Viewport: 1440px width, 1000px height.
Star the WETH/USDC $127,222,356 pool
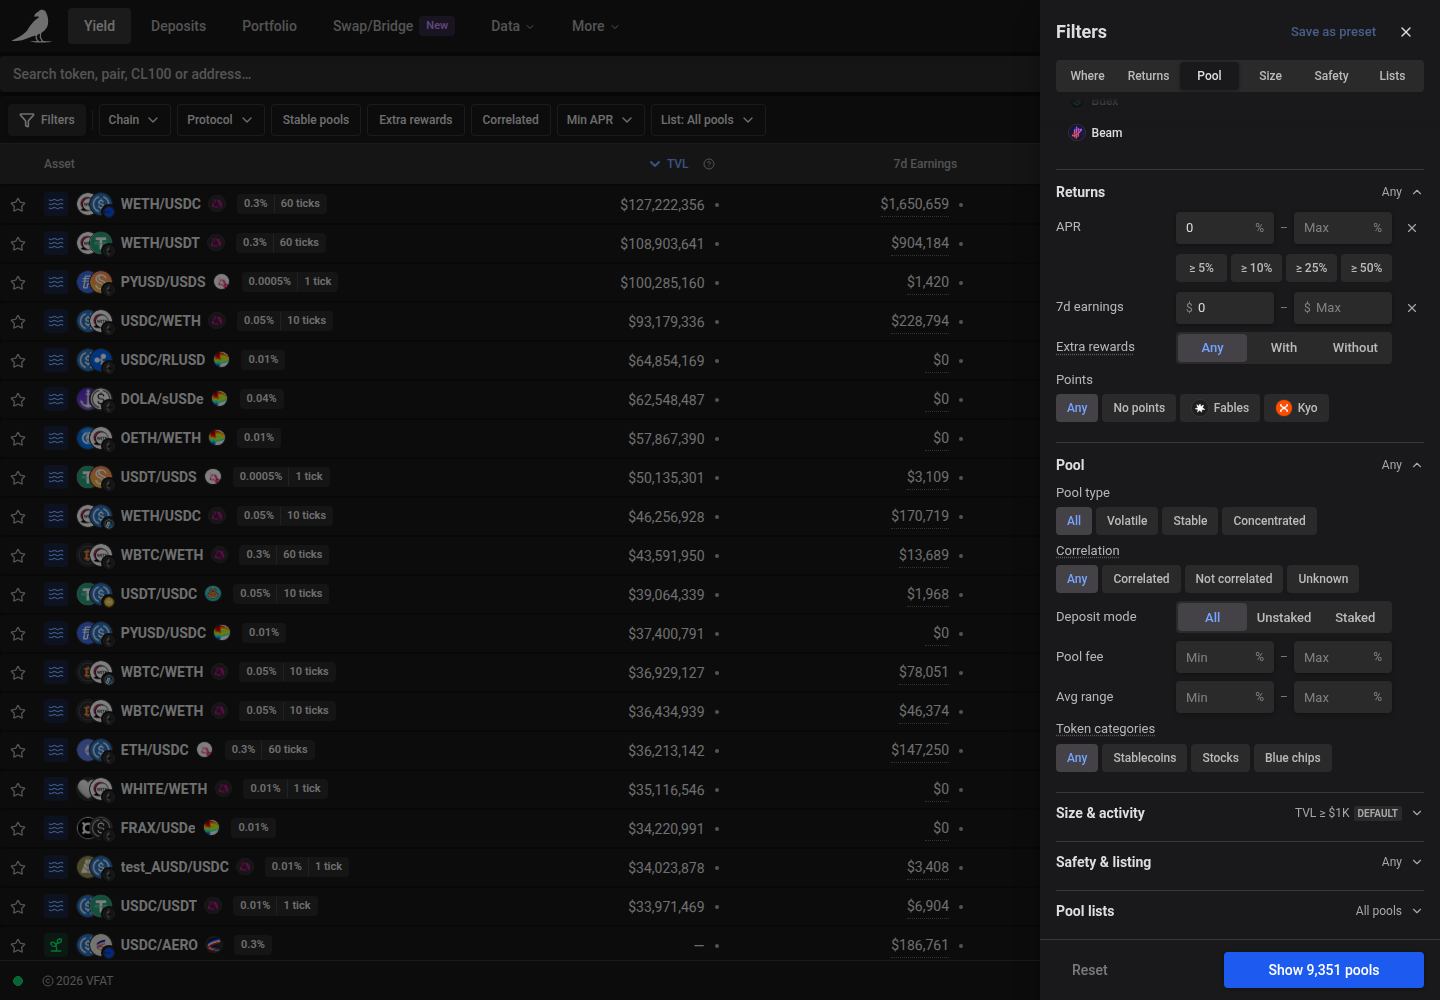(x=18, y=205)
